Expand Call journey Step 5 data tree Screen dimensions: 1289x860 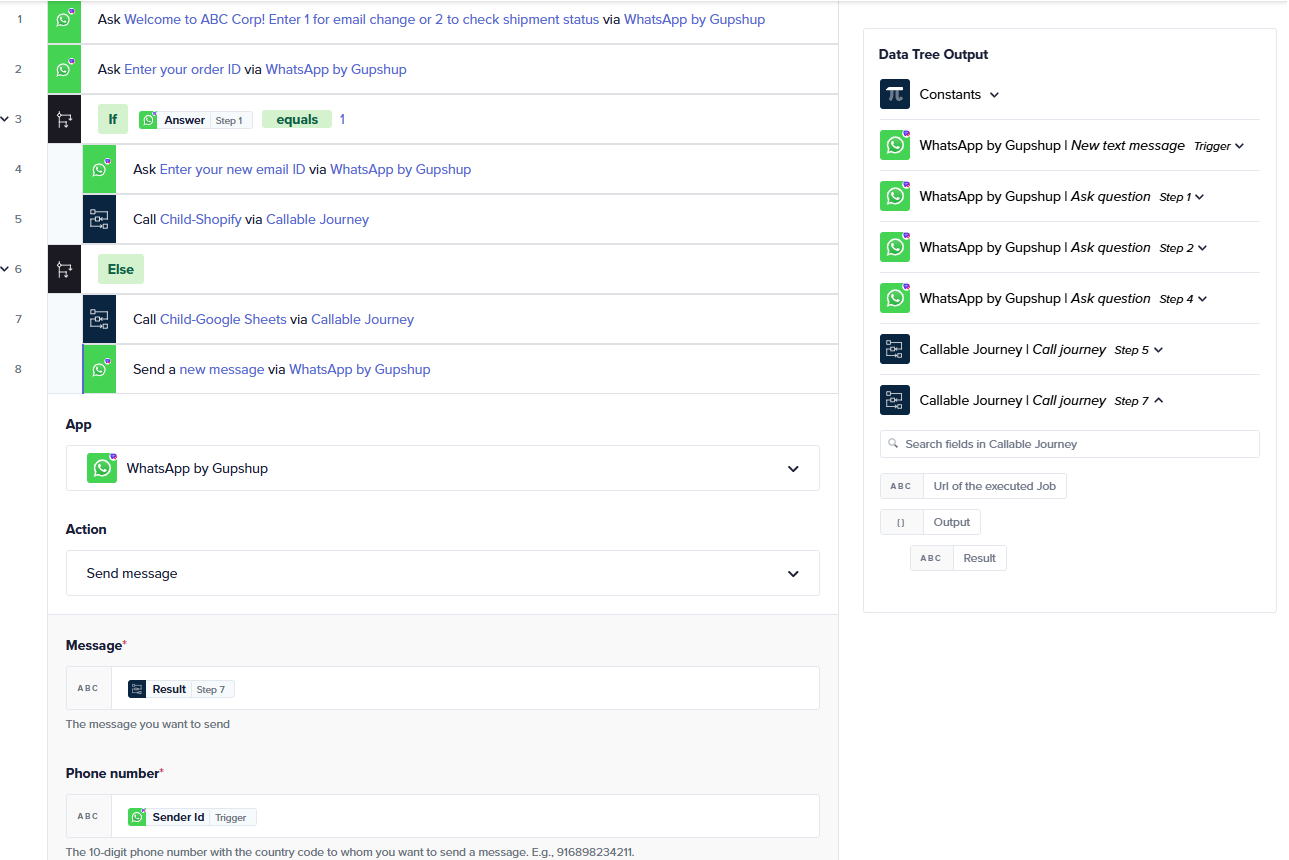click(1158, 350)
